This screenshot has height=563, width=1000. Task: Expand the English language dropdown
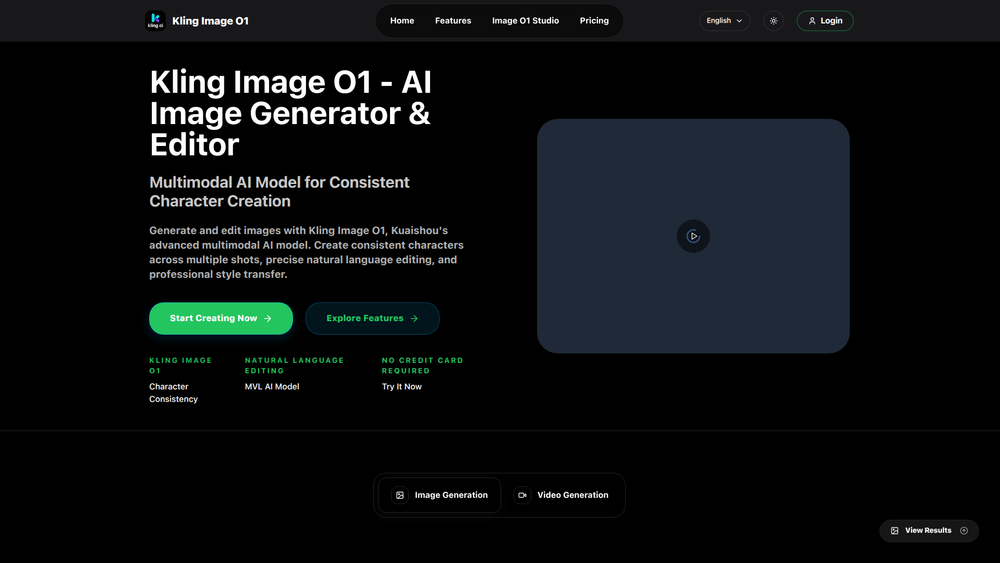(724, 20)
